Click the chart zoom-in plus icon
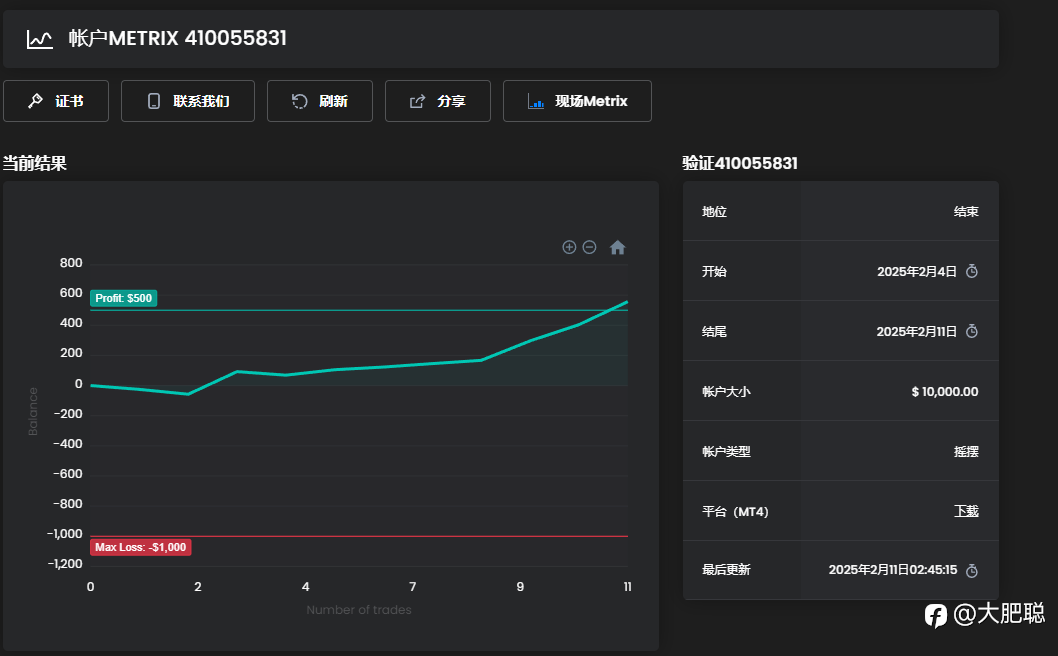Screen dimensions: 1058x656 point(569,247)
